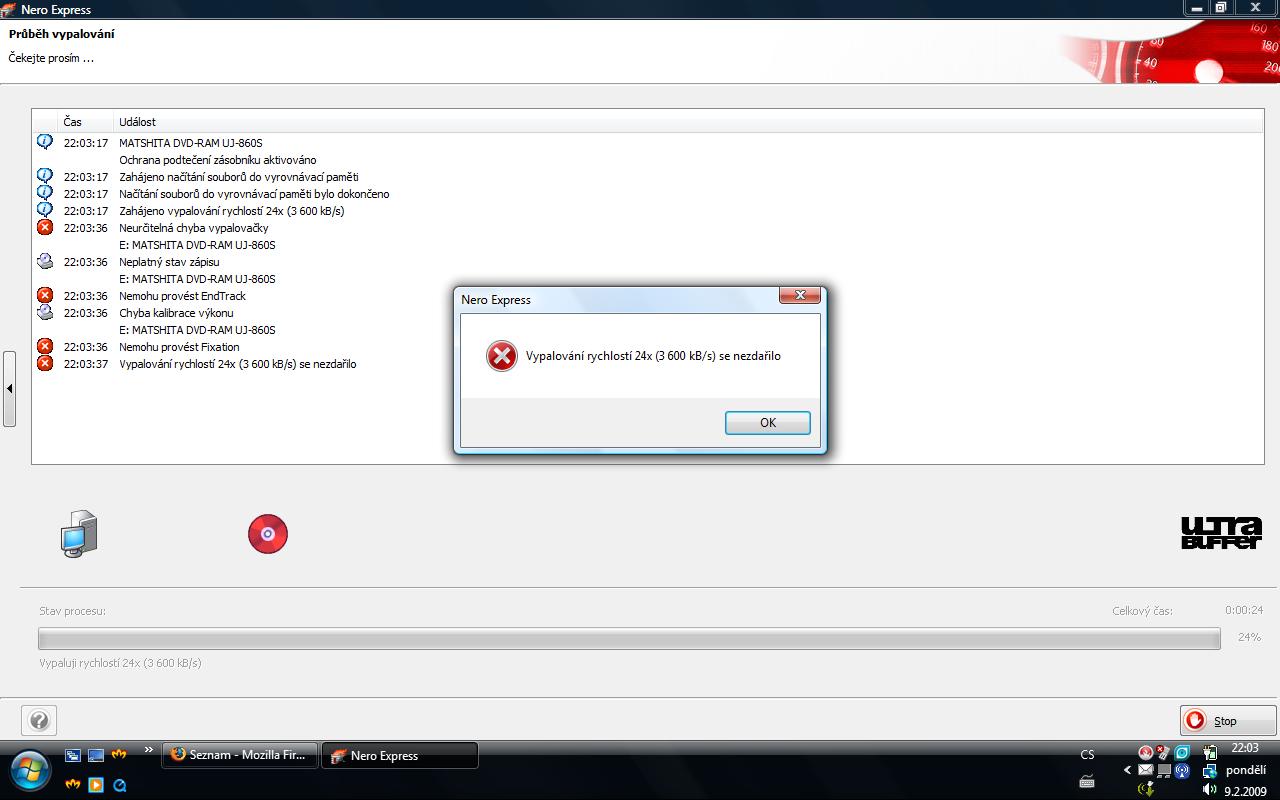
Task: Click the Show desktop quick launch icon
Action: (x=96, y=755)
